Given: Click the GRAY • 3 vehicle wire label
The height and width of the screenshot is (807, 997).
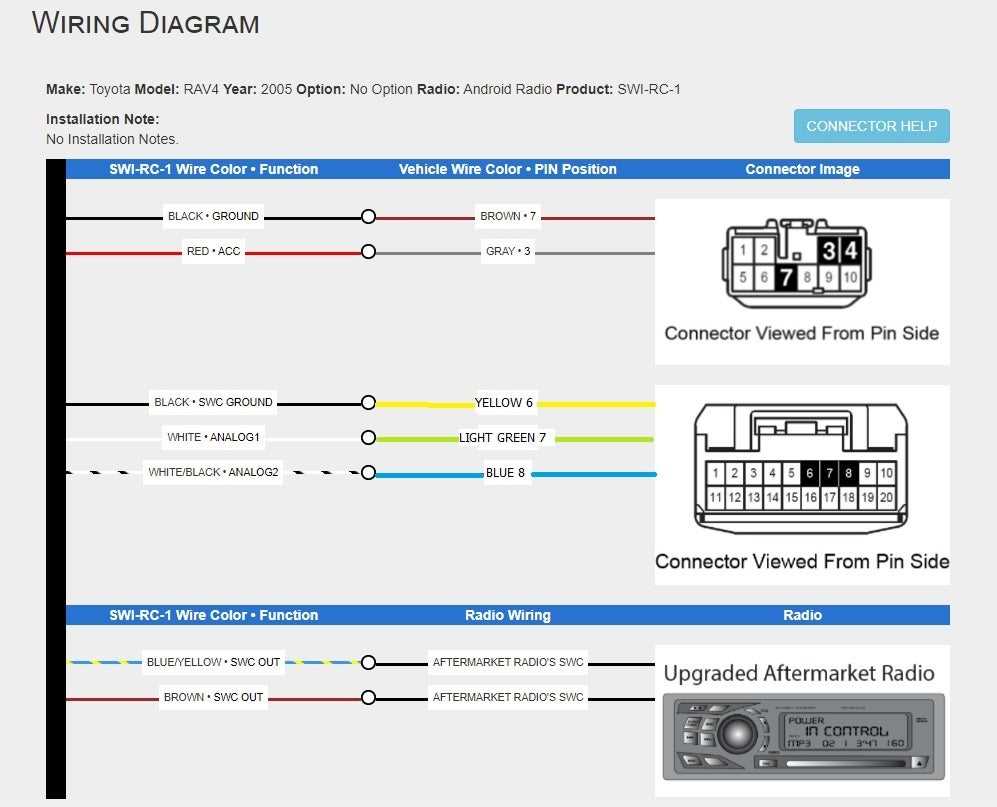Looking at the screenshot, I should [x=507, y=251].
